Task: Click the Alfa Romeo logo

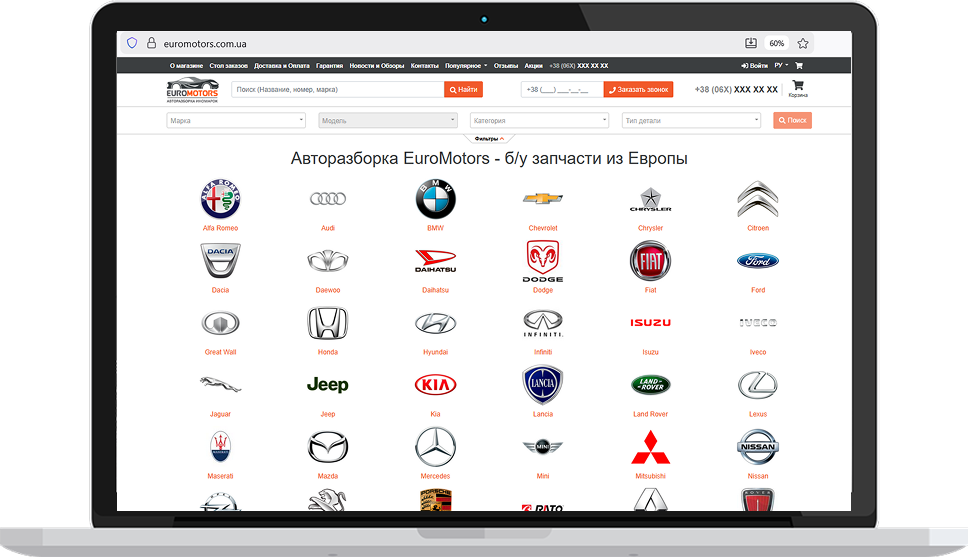Action: tap(220, 199)
